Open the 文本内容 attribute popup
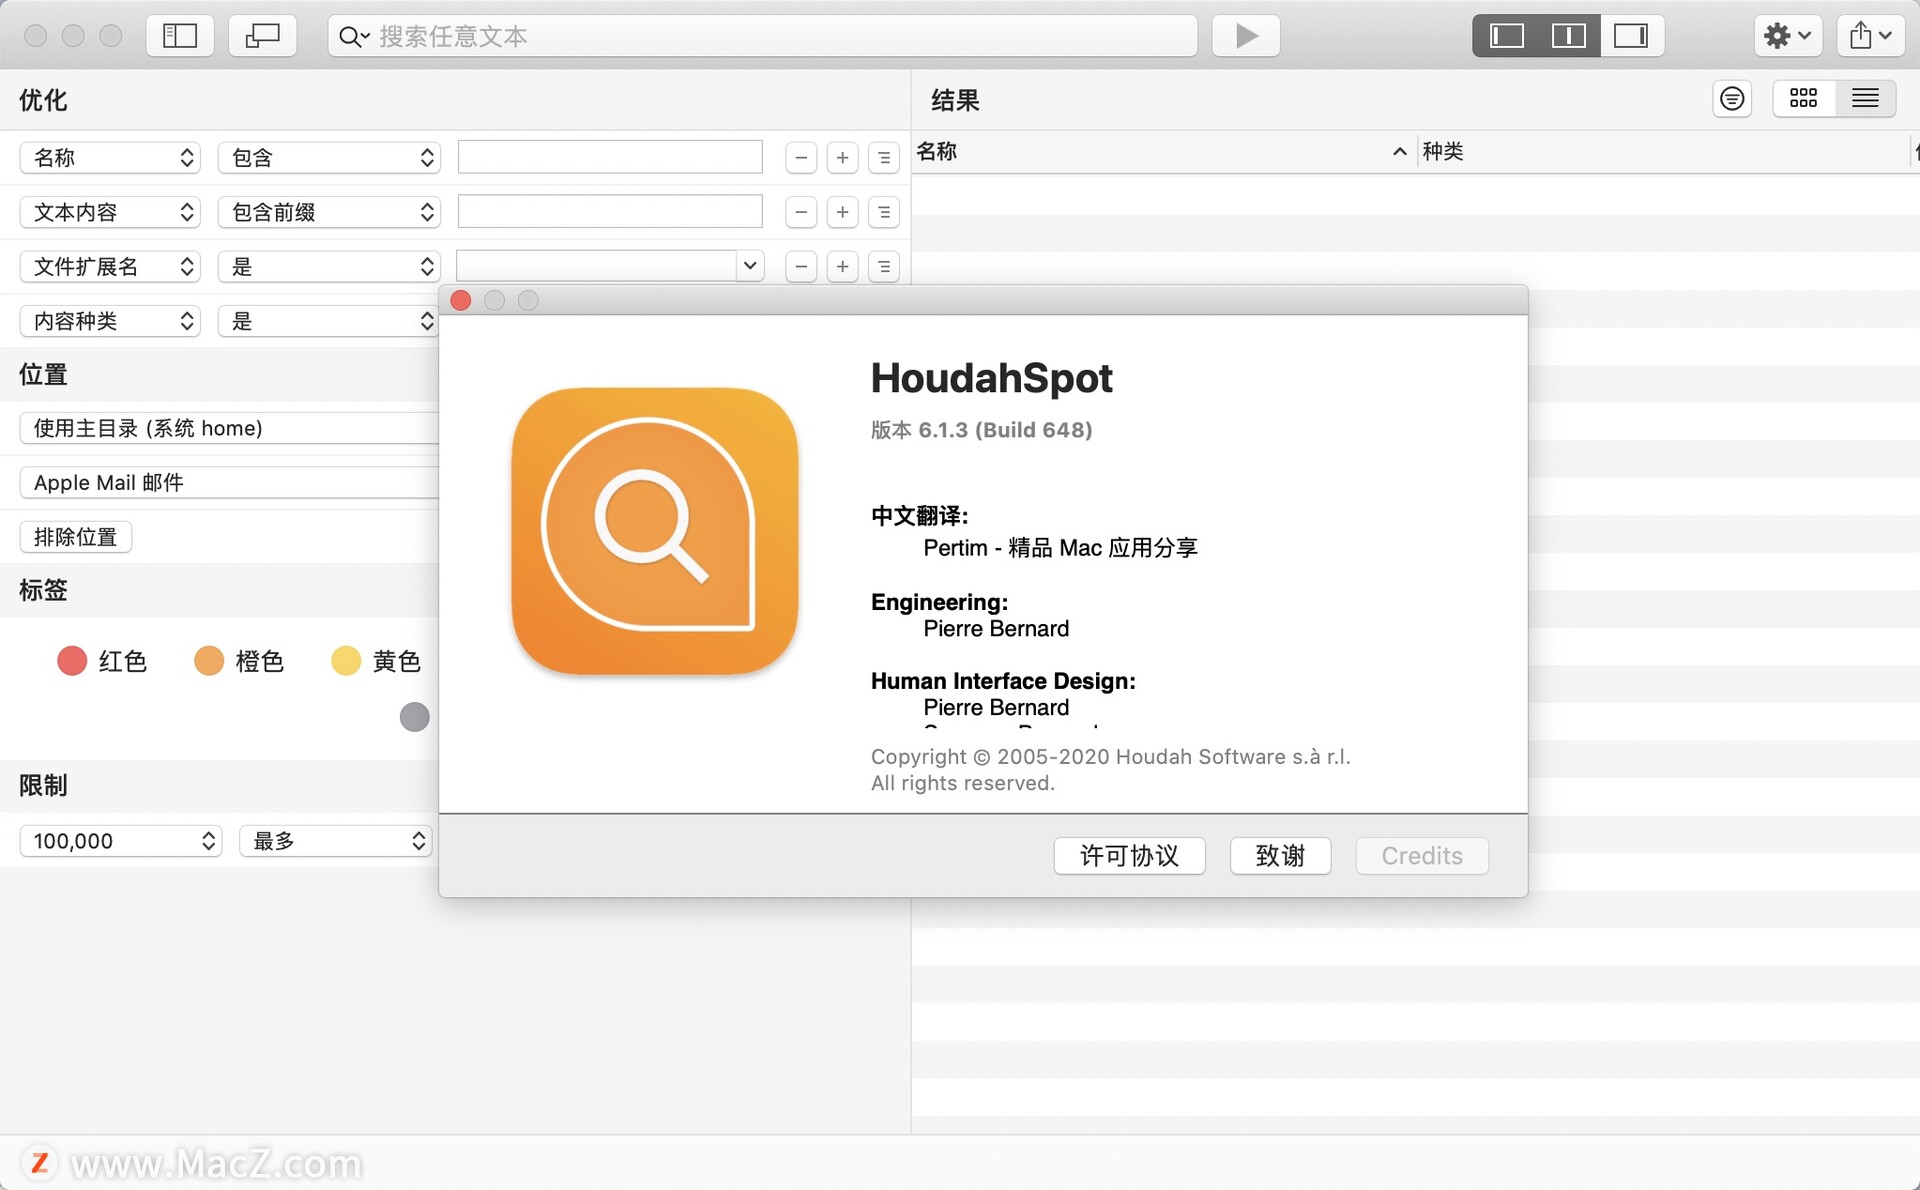The image size is (1920, 1190). 110,212
